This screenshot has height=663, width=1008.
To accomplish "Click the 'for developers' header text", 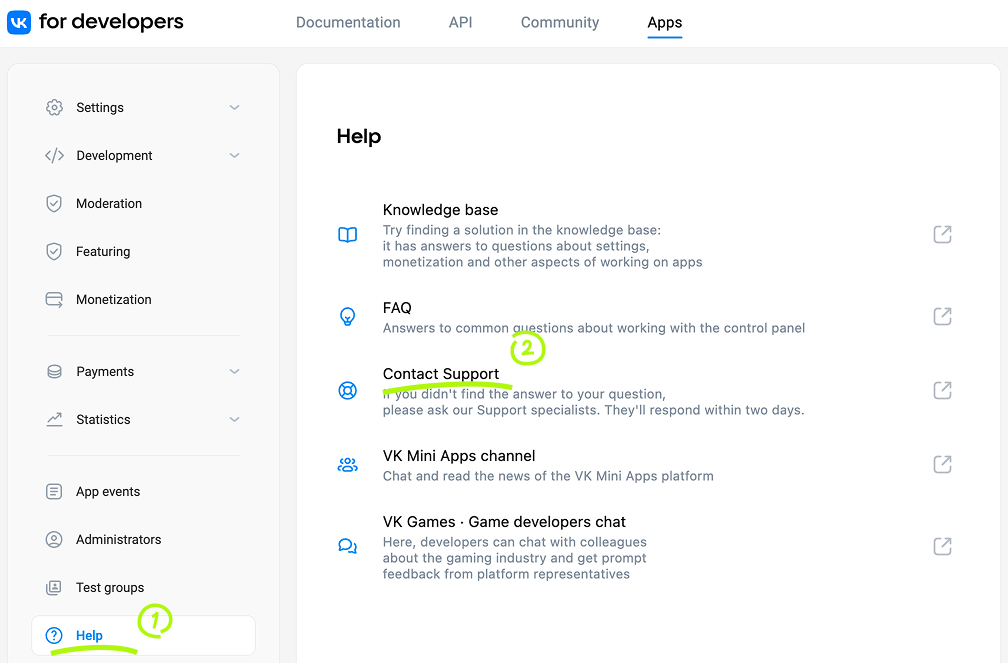I will pyautogui.click(x=111, y=22).
